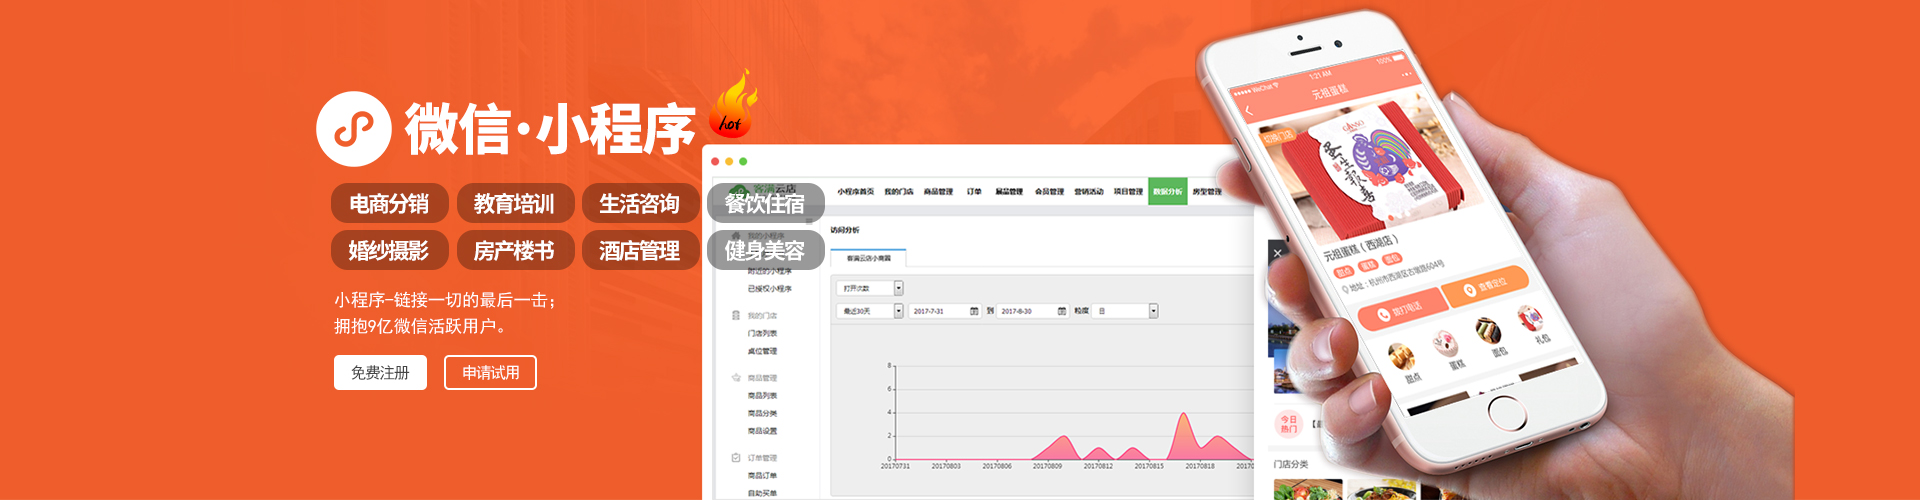
Task: Click the calendar icon beside 2017-8-30
Action: 1062,311
